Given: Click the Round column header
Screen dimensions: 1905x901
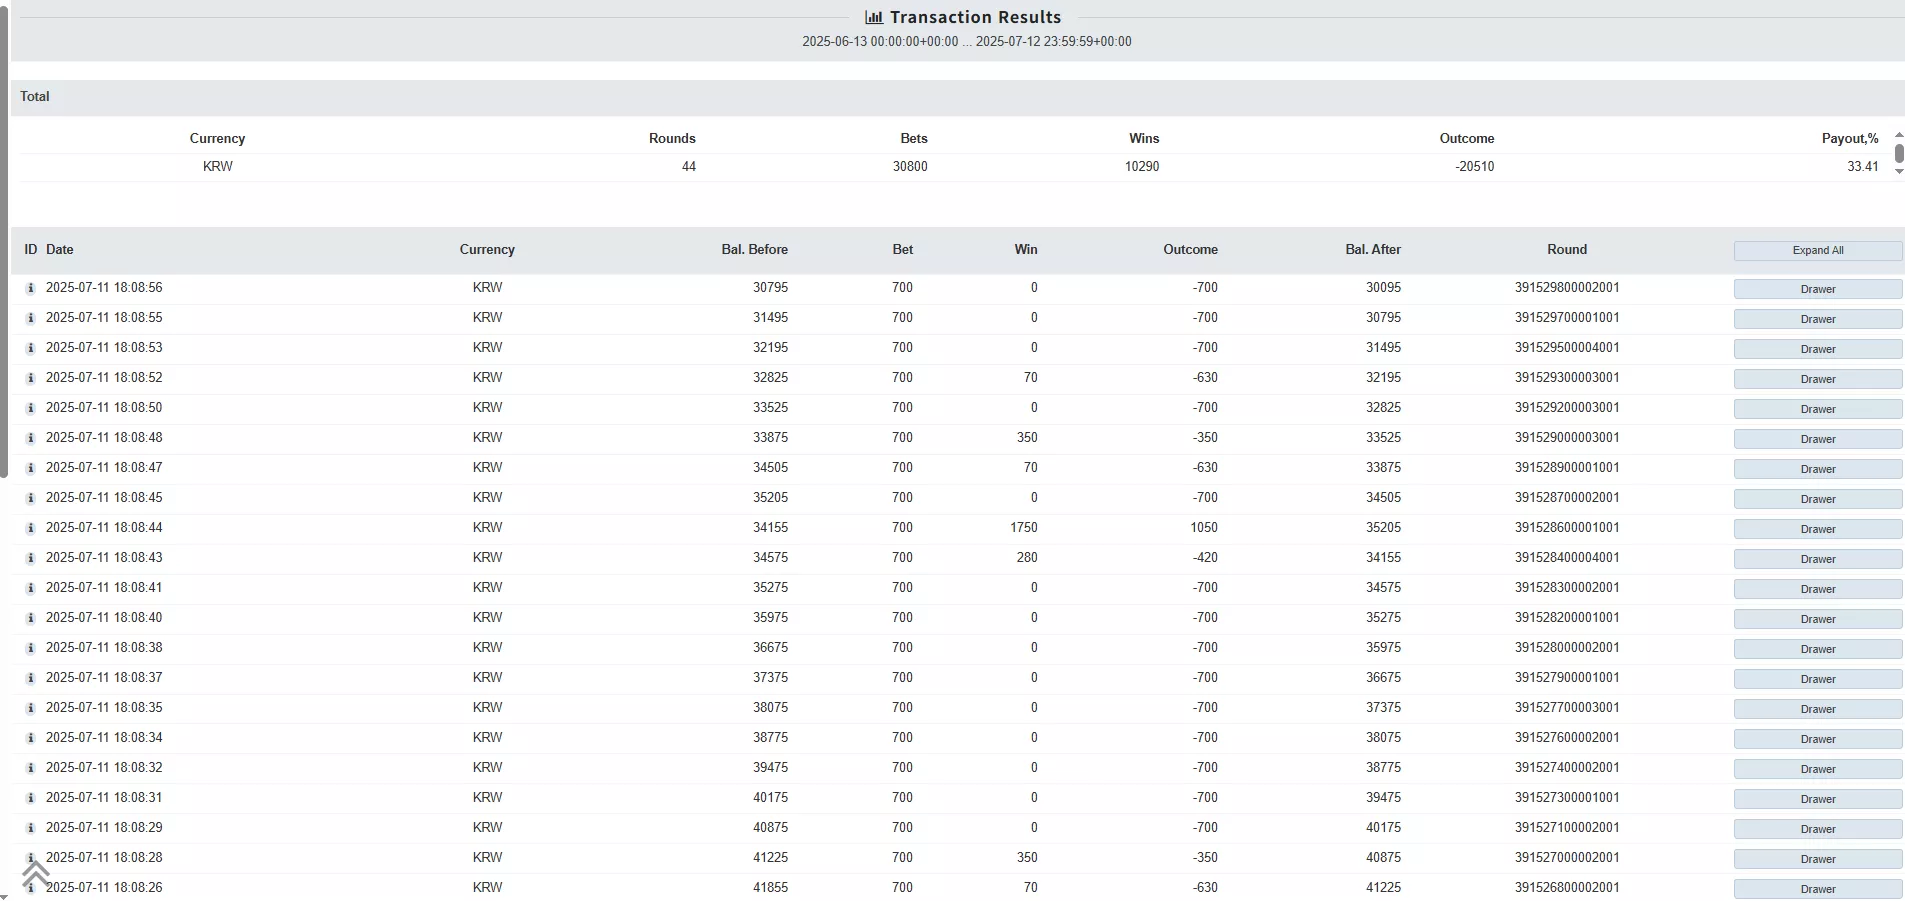Looking at the screenshot, I should 1567,250.
